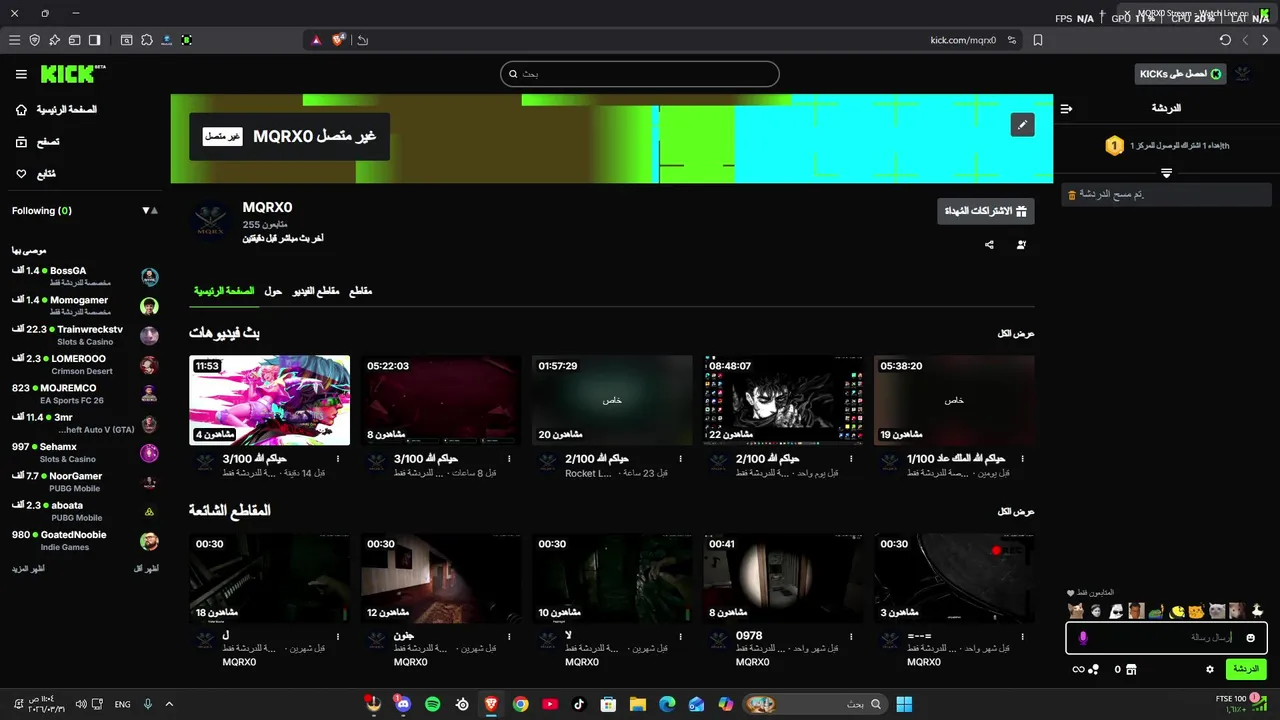Click show less under recommended channels
The height and width of the screenshot is (720, 1280).
click(146, 569)
